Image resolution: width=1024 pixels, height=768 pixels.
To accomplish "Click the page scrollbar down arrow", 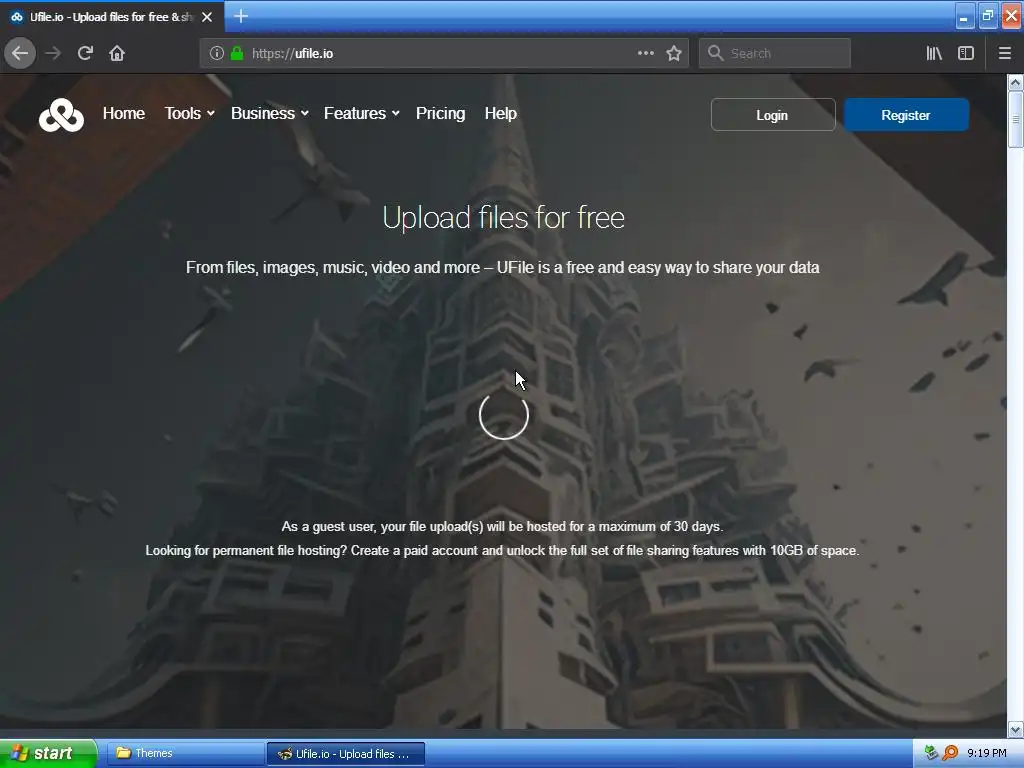I will (1015, 728).
